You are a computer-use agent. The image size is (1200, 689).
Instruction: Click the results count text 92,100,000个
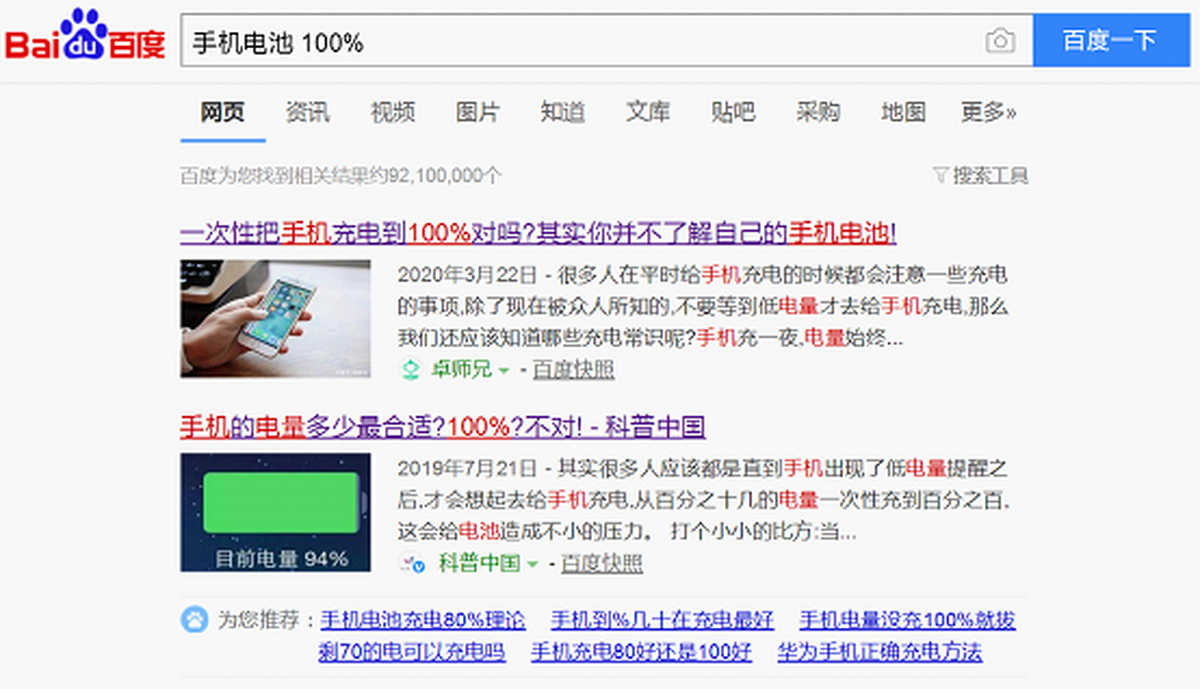point(446,176)
